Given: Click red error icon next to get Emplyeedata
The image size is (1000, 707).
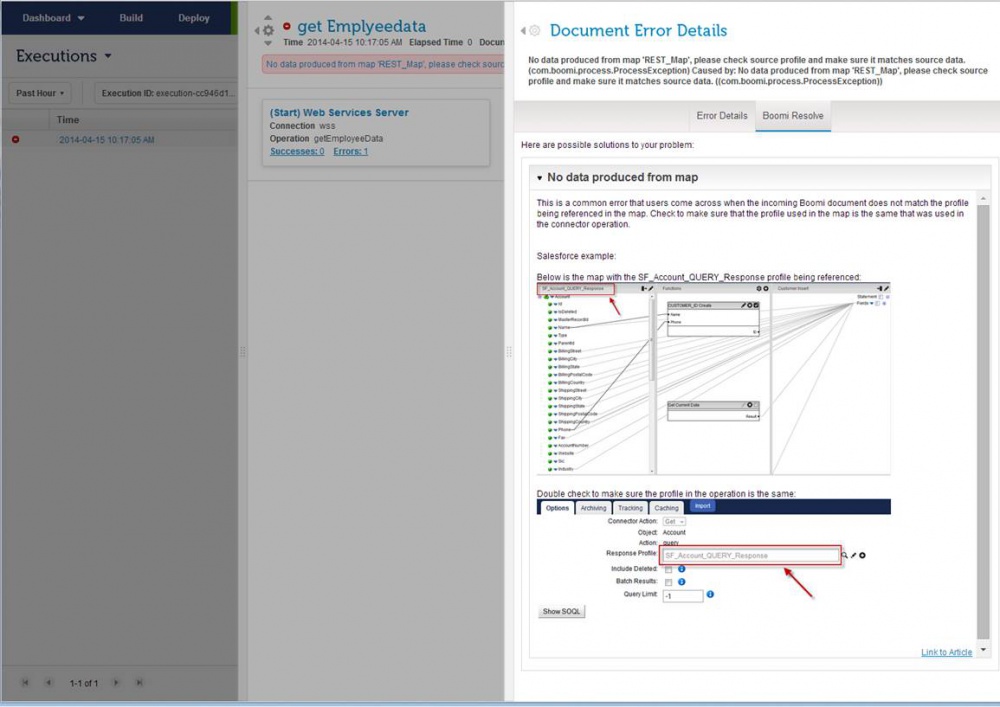Looking at the screenshot, I should [287, 26].
